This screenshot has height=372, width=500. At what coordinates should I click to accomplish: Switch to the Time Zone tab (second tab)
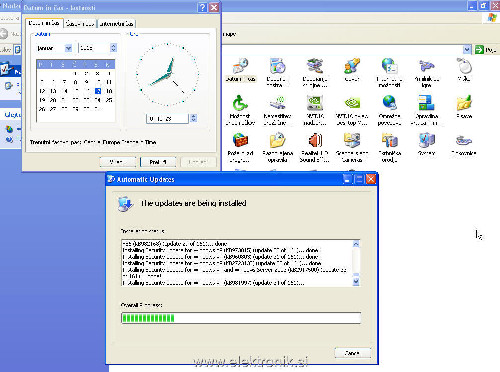click(80, 24)
